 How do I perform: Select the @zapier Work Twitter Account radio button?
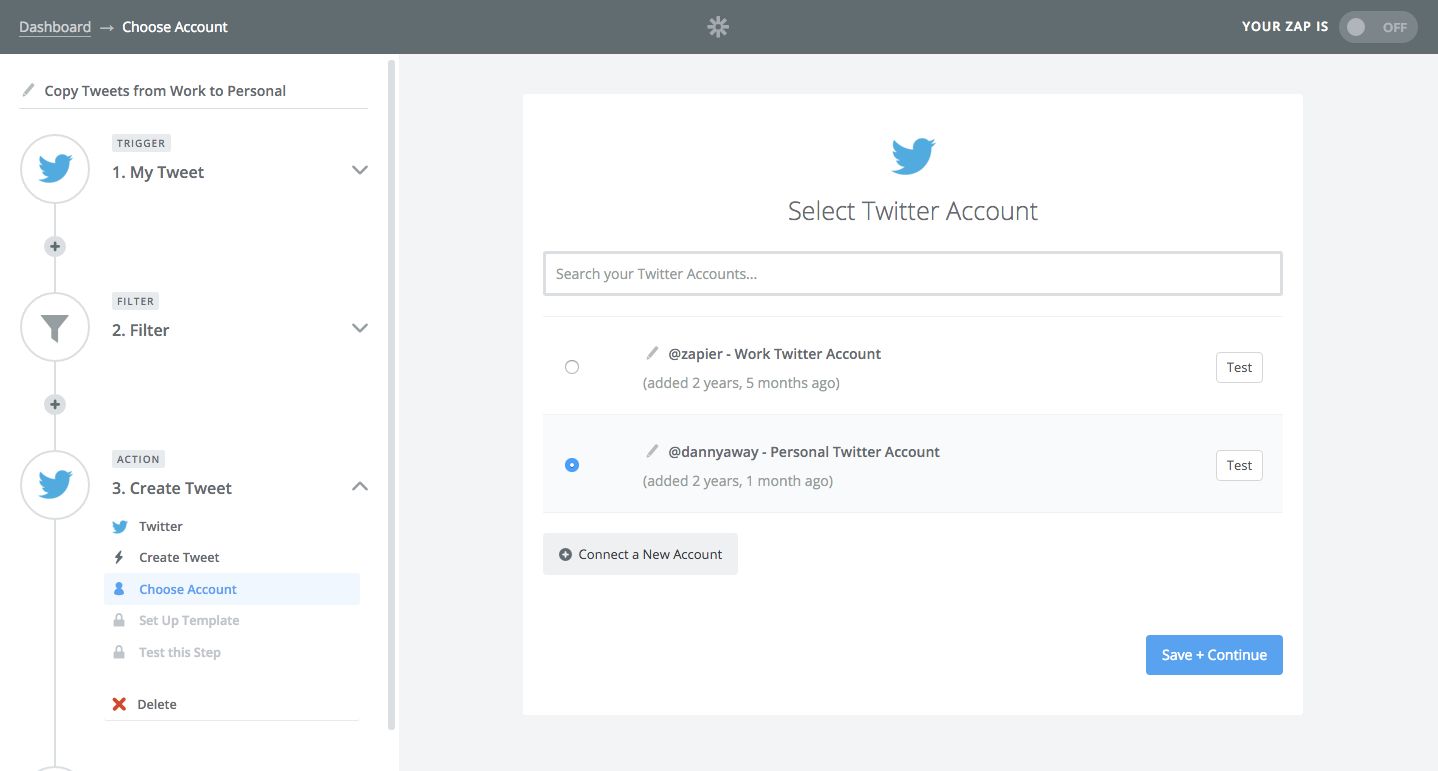572,367
